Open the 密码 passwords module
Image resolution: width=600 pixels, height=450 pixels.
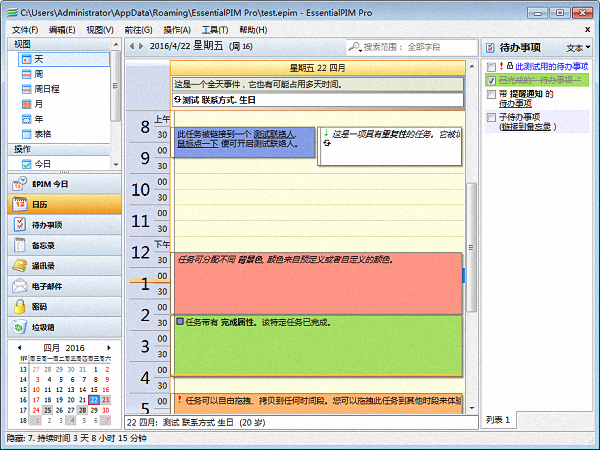pyautogui.click(x=64, y=307)
